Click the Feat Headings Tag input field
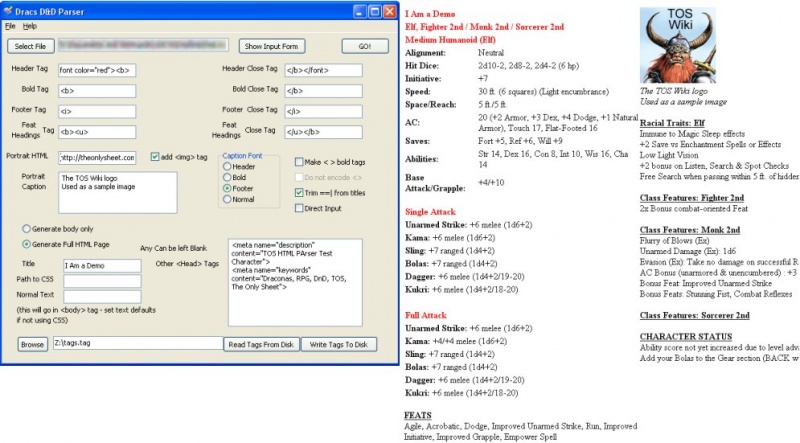This screenshot has height=443, width=800. coord(97,132)
